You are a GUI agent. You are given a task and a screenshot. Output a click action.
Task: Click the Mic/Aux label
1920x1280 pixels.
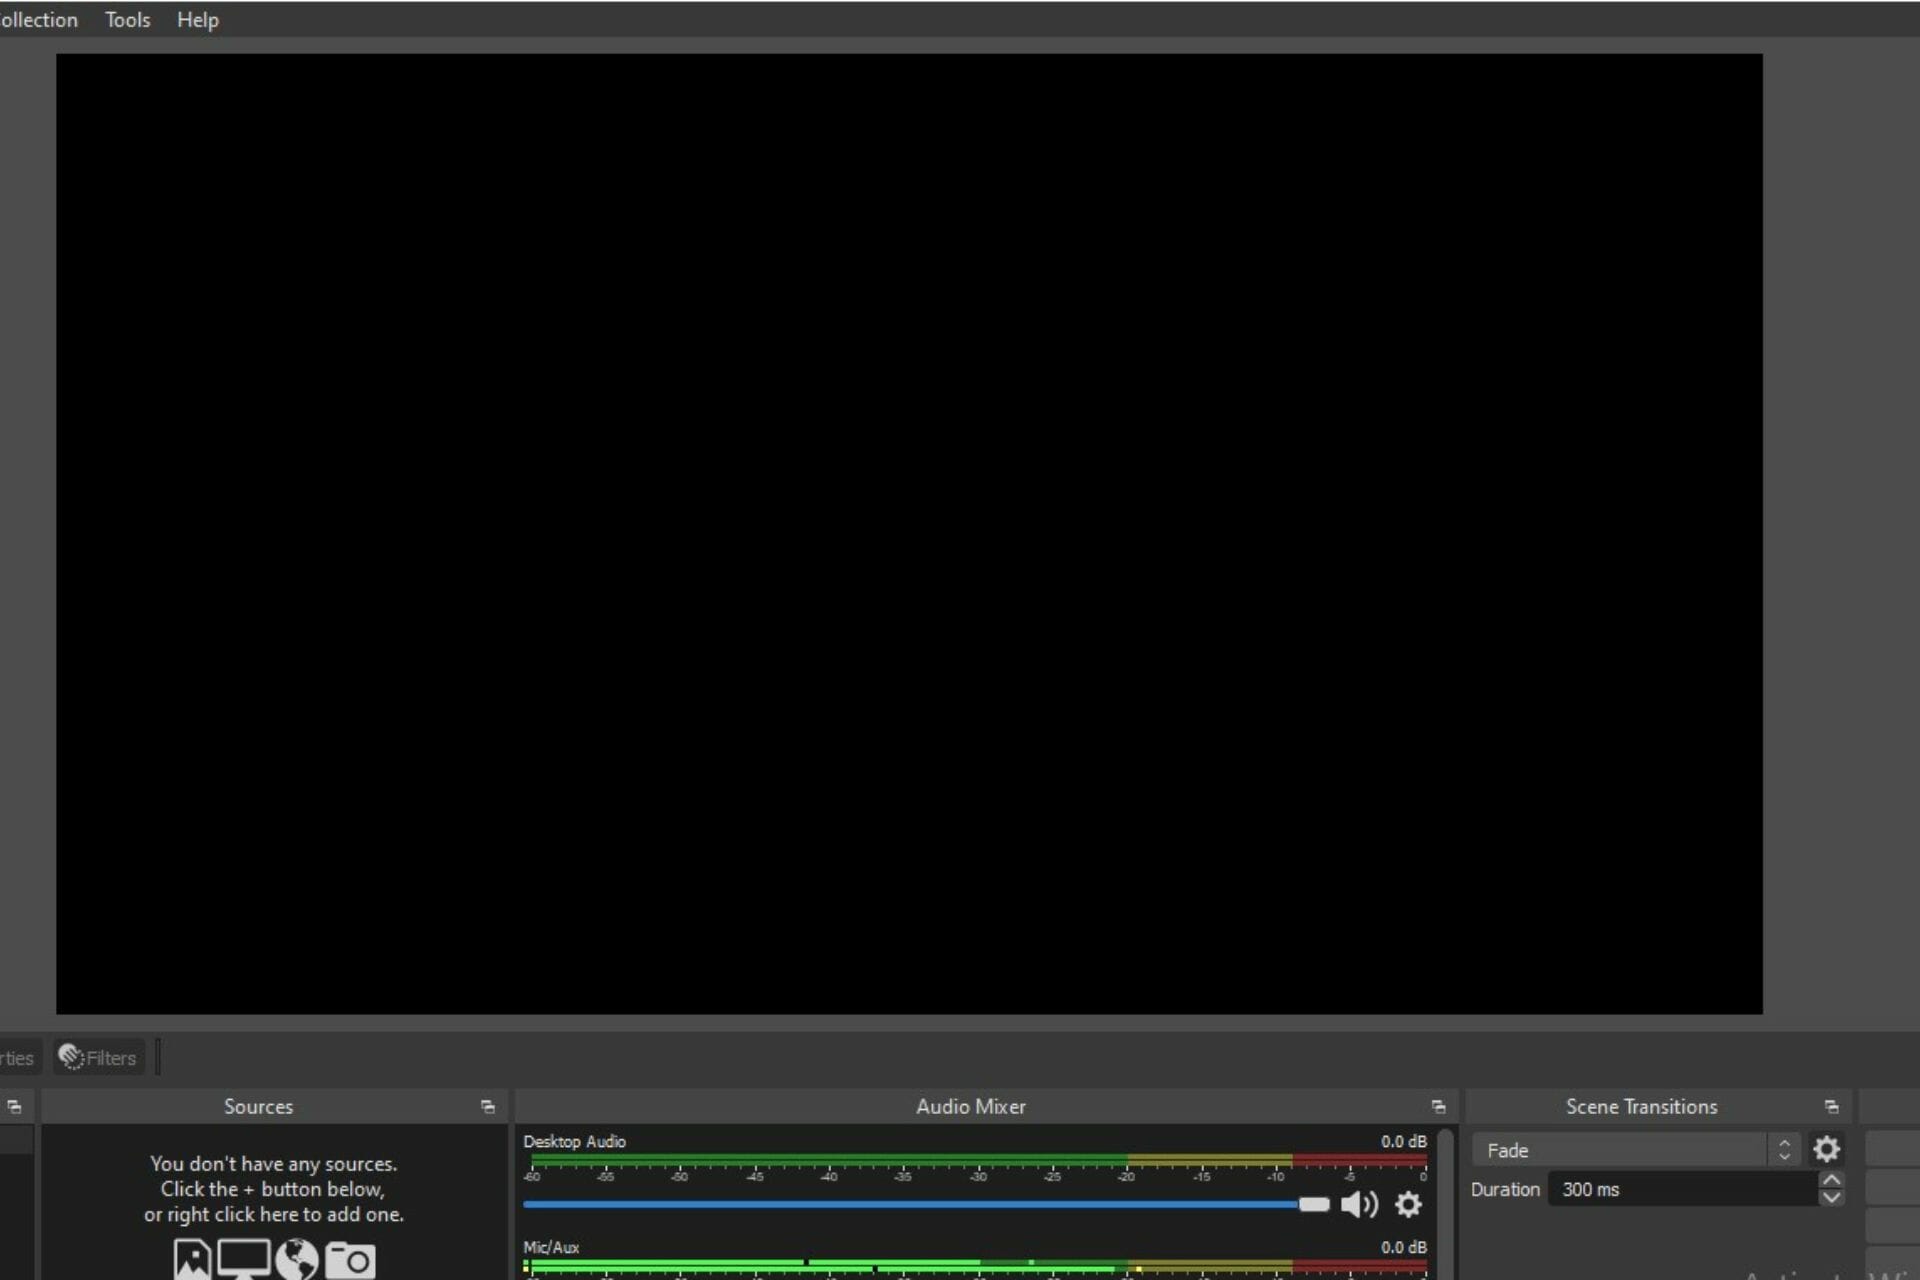click(x=551, y=1247)
